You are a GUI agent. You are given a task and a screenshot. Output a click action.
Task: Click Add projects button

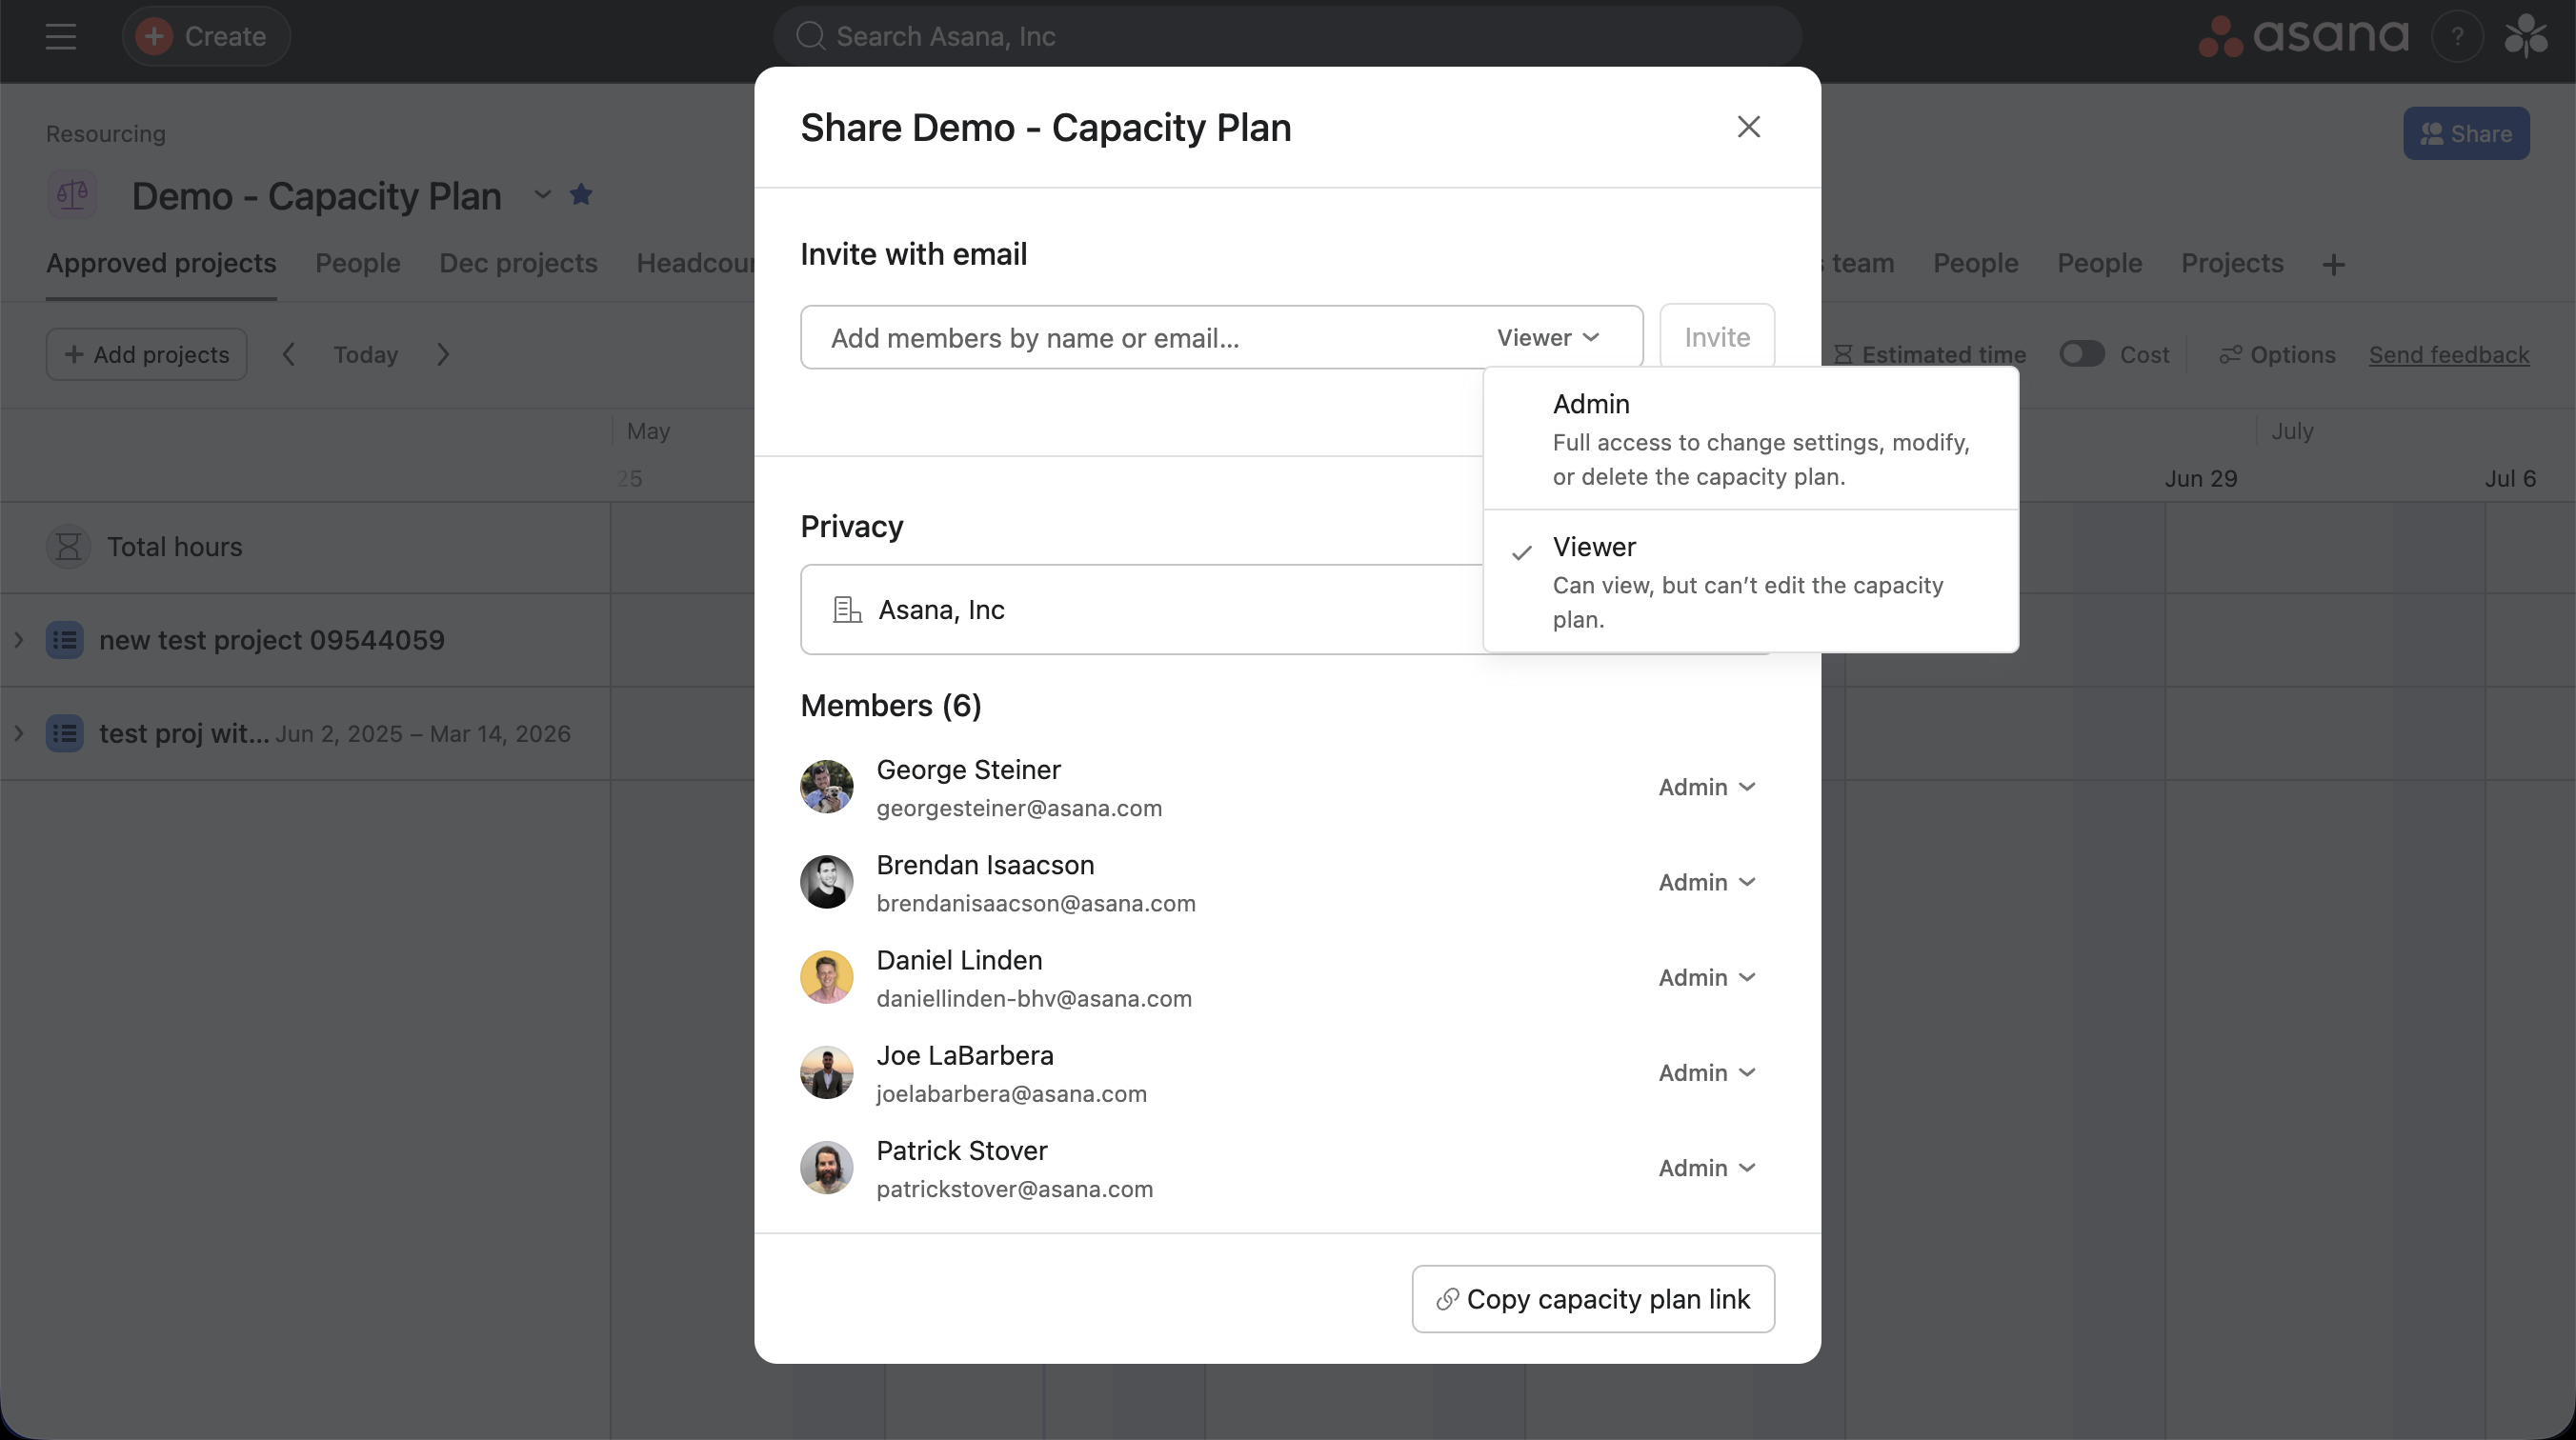coord(147,354)
